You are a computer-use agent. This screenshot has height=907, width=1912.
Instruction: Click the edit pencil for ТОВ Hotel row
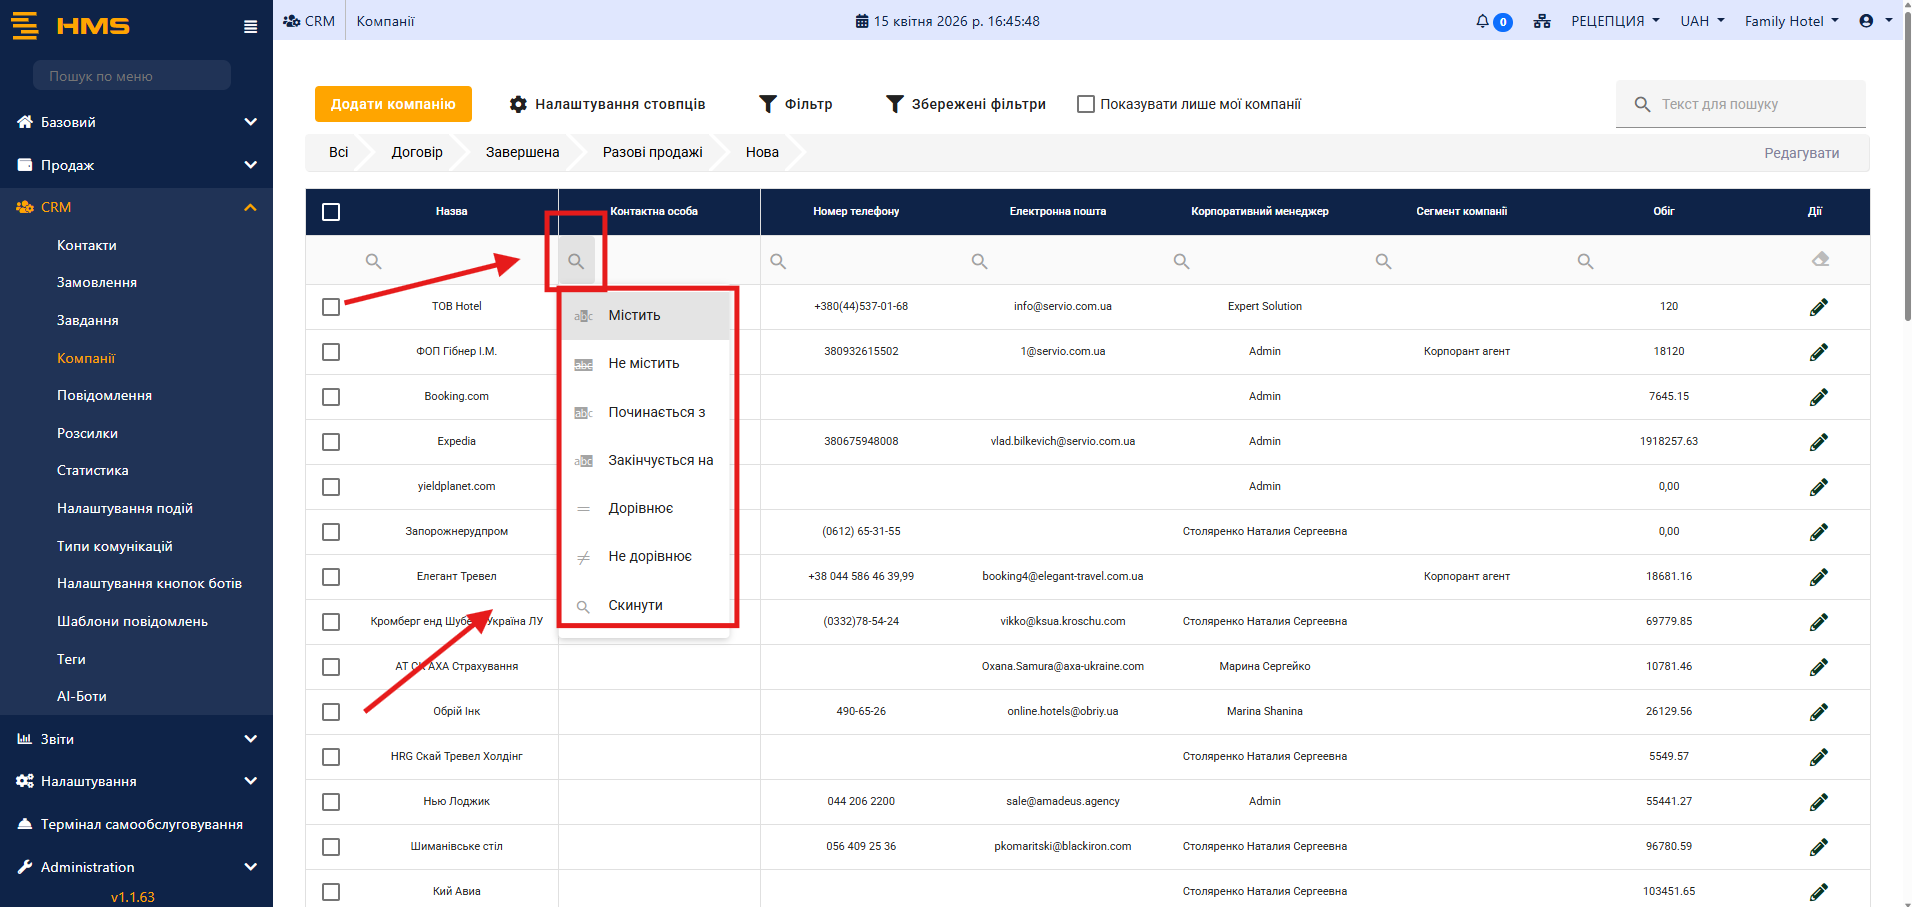pyautogui.click(x=1818, y=307)
